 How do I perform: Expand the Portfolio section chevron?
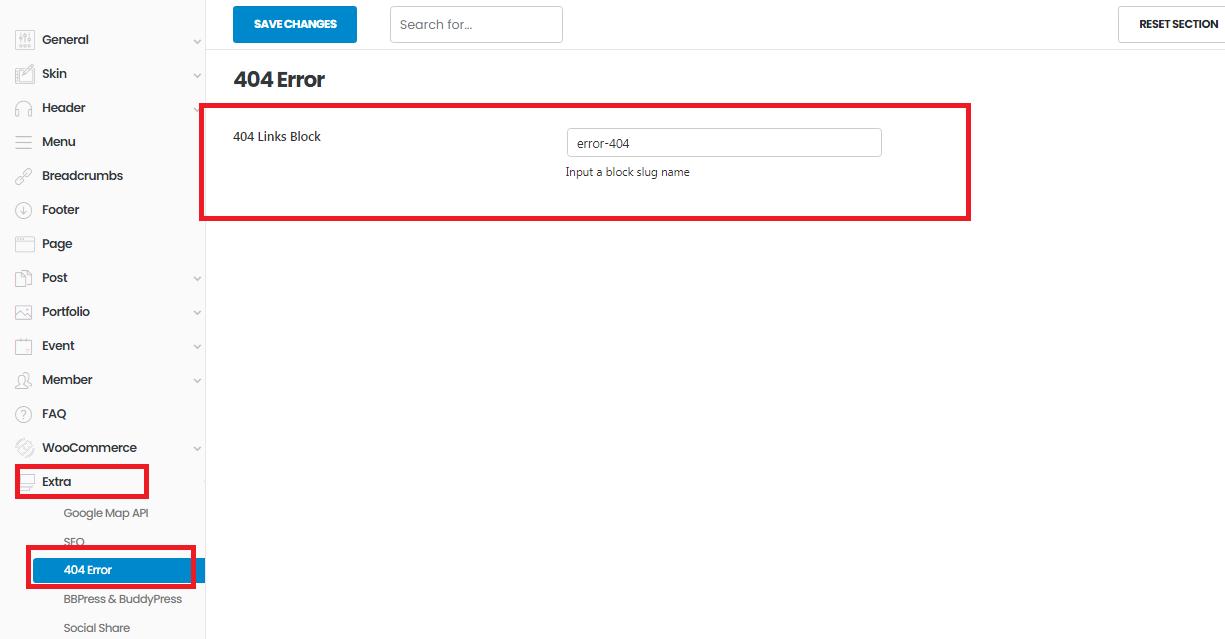pos(197,313)
